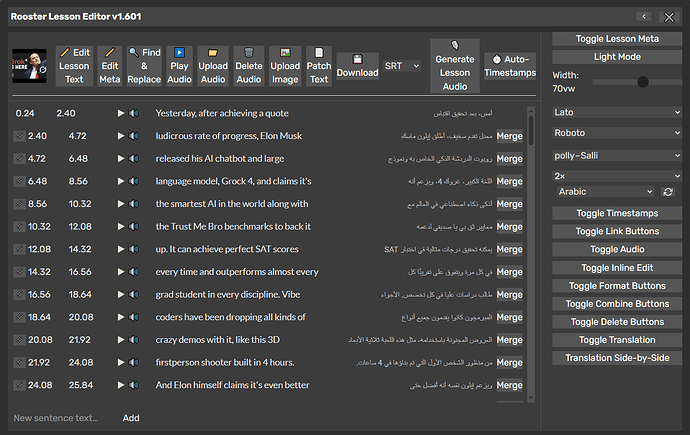The height and width of the screenshot is (435, 690).
Task: Click link icon left of timestamp 24.08
Action: click(19, 385)
